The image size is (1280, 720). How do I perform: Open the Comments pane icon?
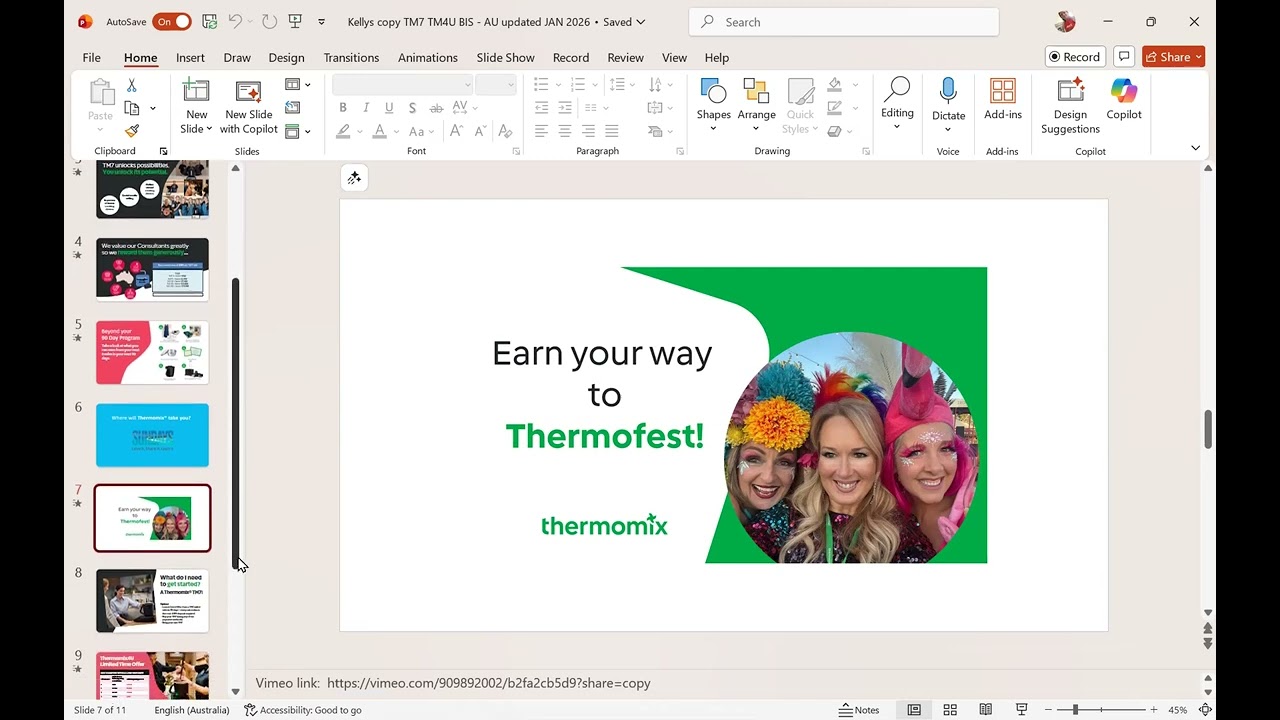(x=1123, y=57)
